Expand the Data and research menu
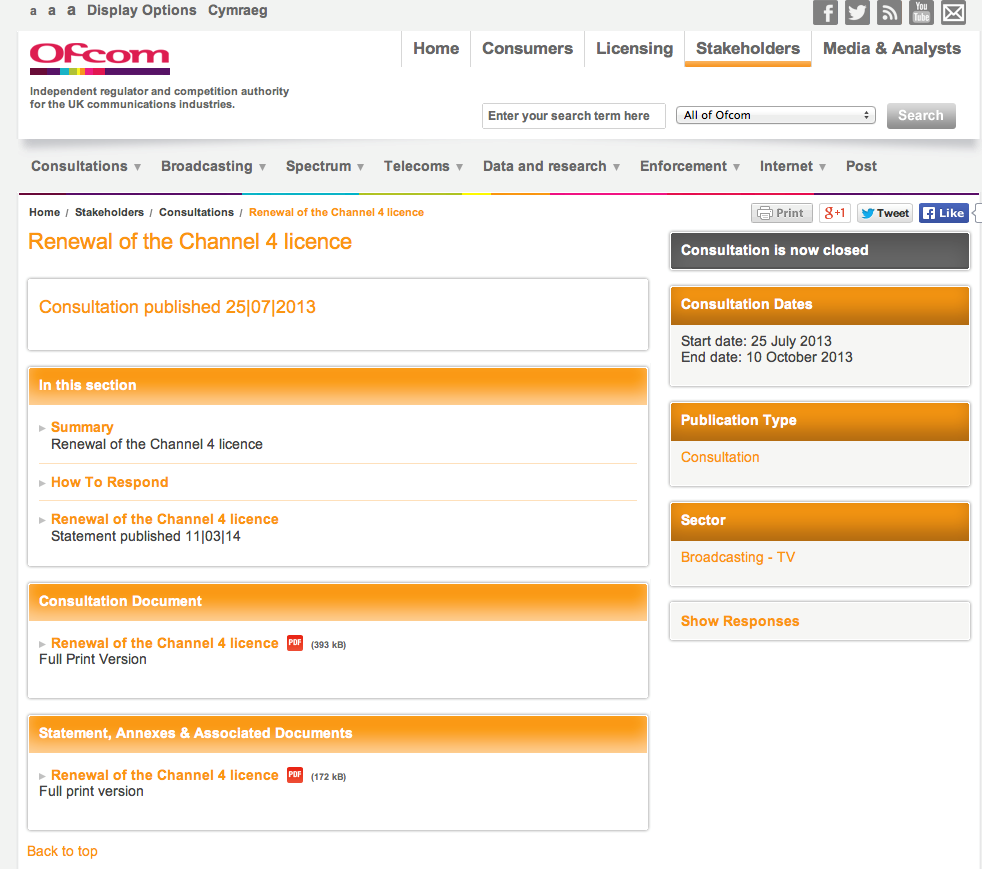This screenshot has height=869, width=982. (551, 167)
